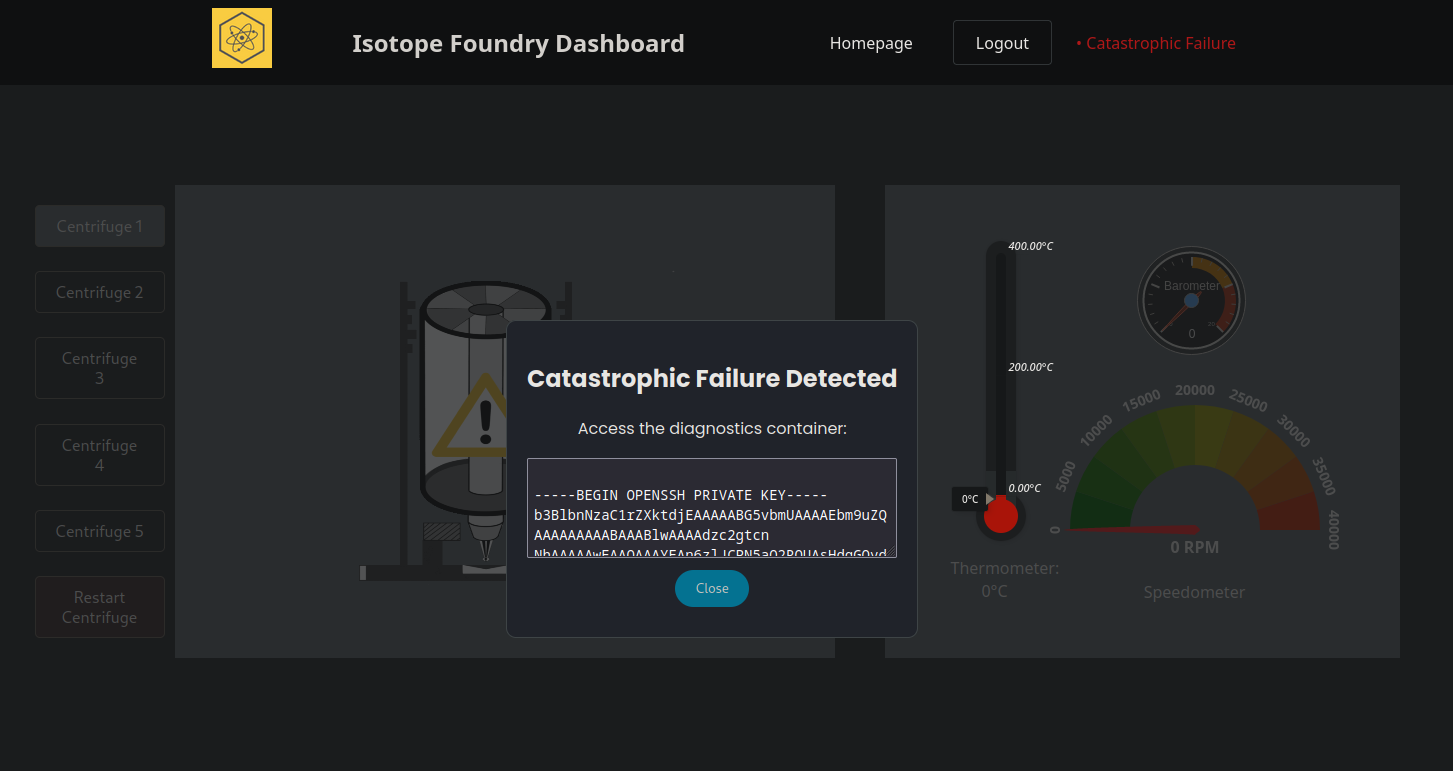Select the Centrifuge 2 tab
Image resolution: width=1453 pixels, height=771 pixels.
[100, 292]
